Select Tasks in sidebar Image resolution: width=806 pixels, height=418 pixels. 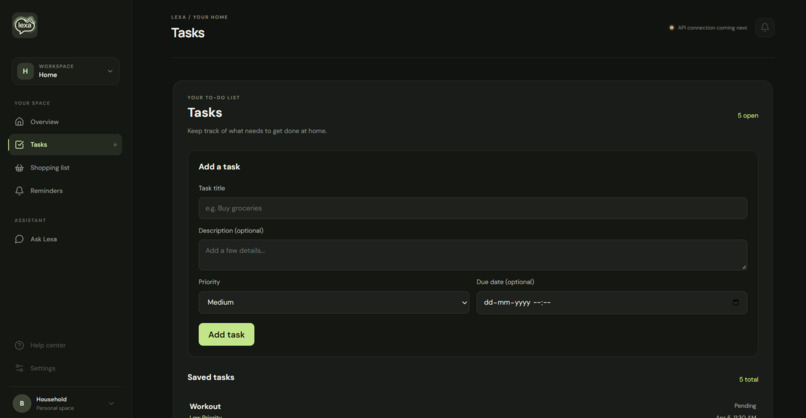[x=65, y=144]
